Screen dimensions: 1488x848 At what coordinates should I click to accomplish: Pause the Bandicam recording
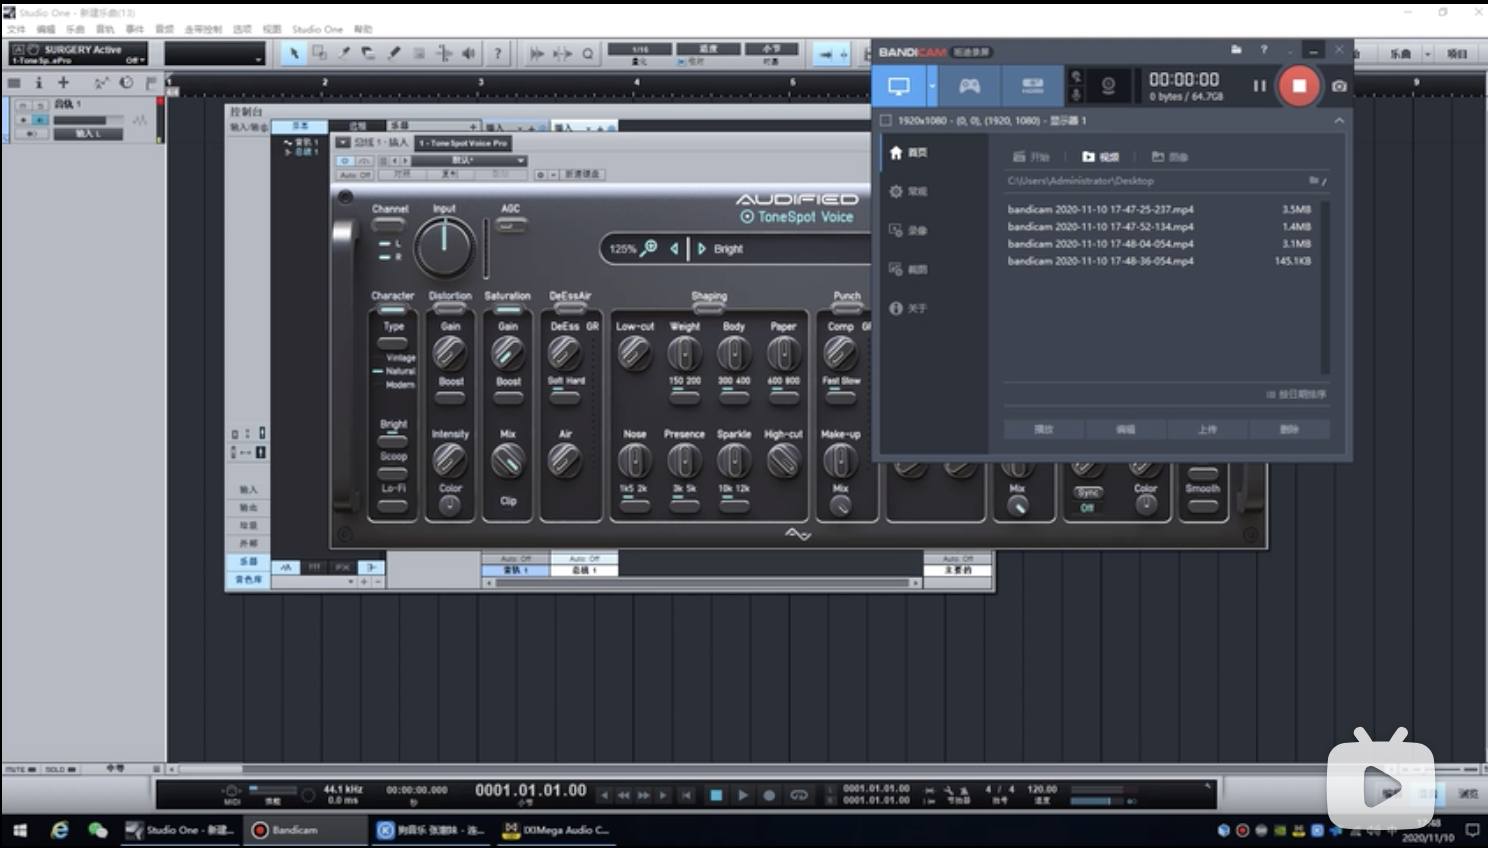pos(1260,86)
